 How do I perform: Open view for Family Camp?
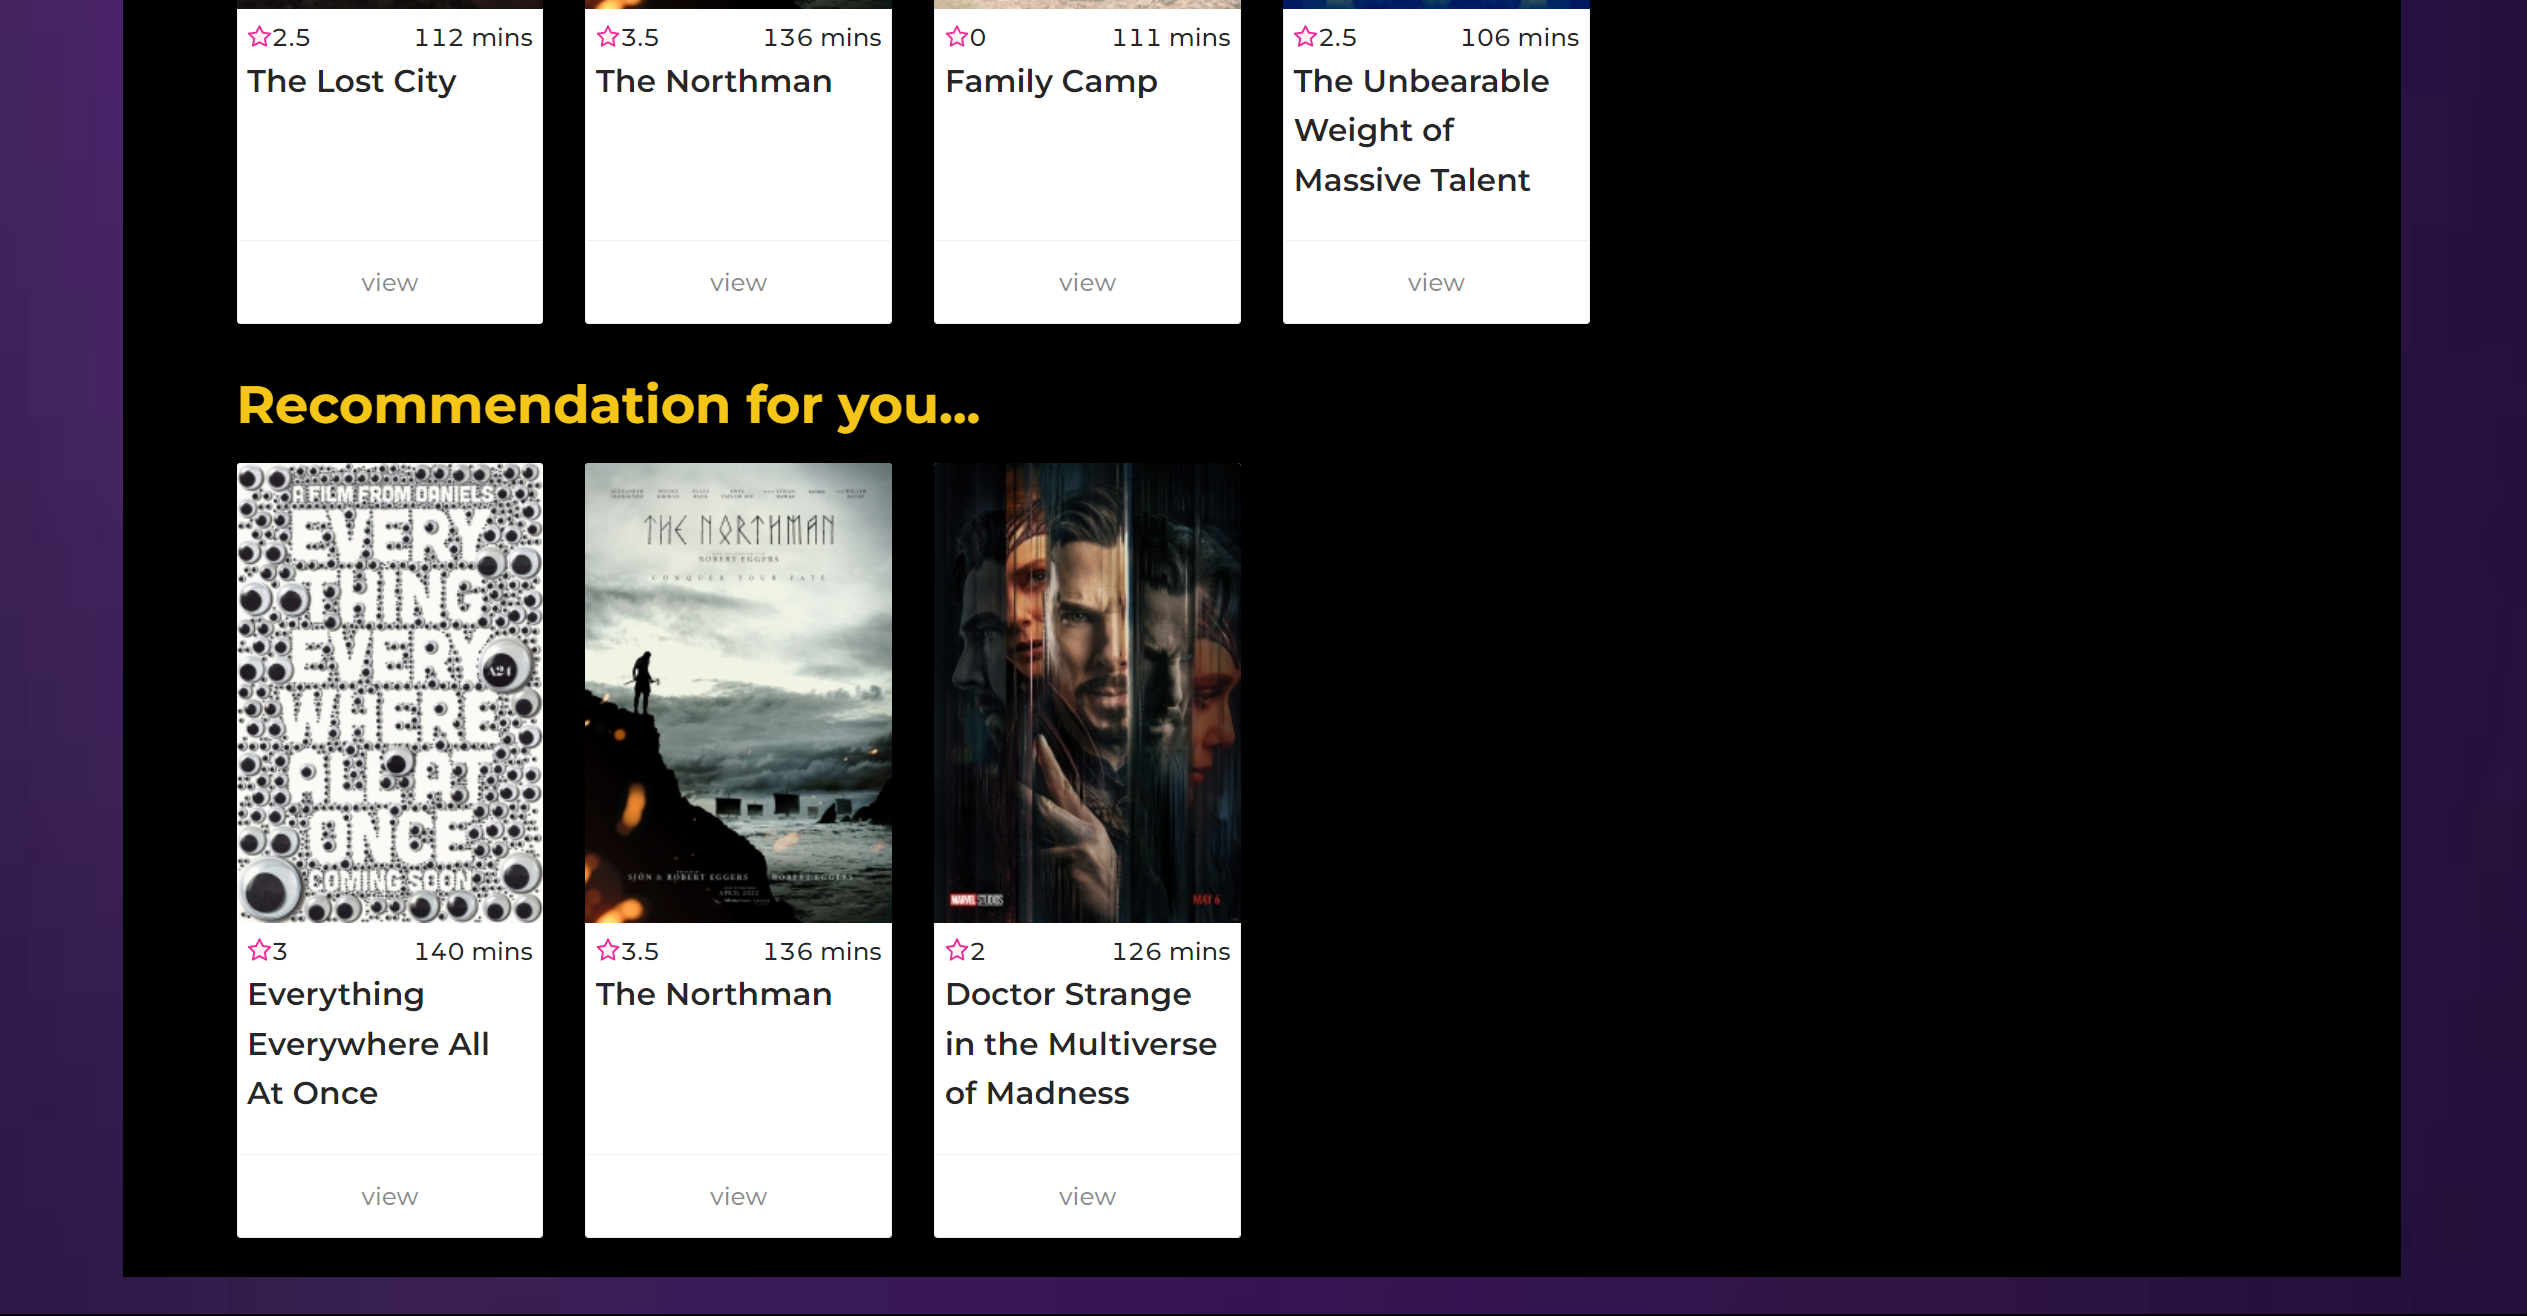(1087, 283)
